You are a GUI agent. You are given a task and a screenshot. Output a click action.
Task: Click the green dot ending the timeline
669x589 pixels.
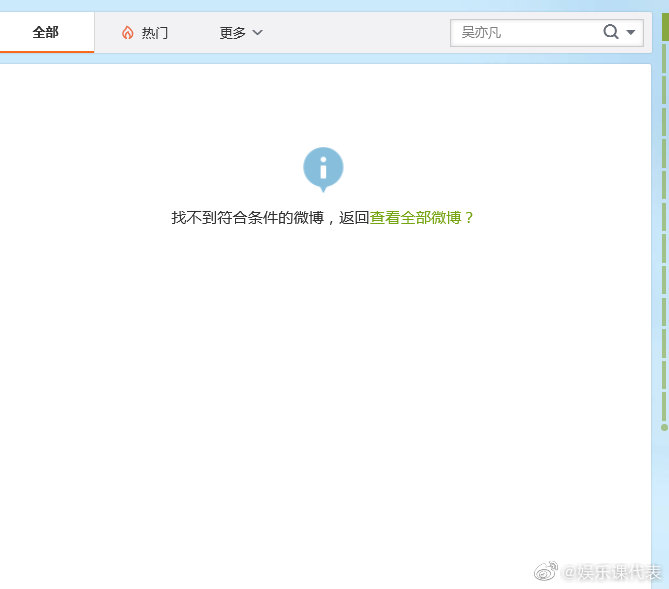(x=664, y=427)
